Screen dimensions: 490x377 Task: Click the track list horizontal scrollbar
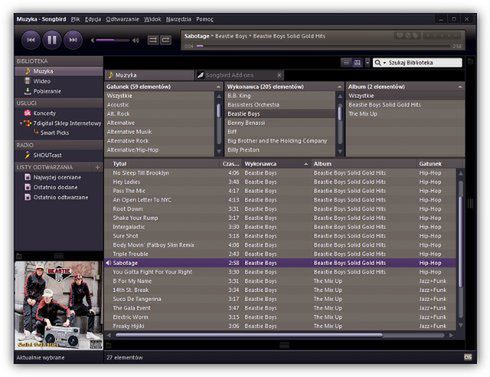(x=249, y=335)
